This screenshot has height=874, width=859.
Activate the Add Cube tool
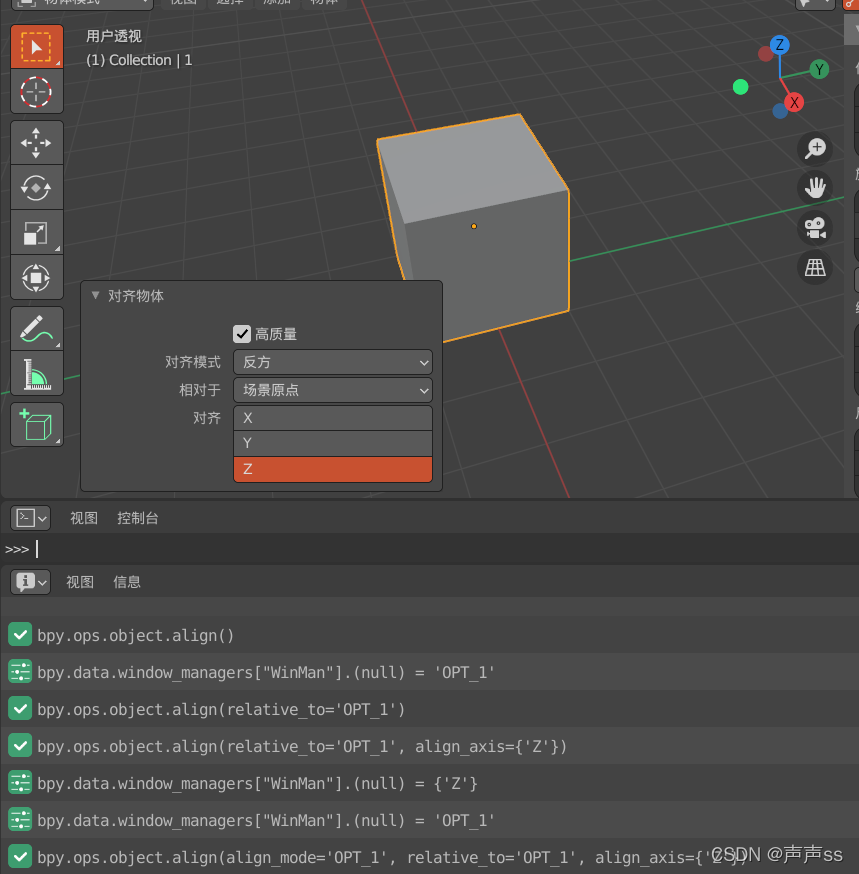click(x=37, y=425)
